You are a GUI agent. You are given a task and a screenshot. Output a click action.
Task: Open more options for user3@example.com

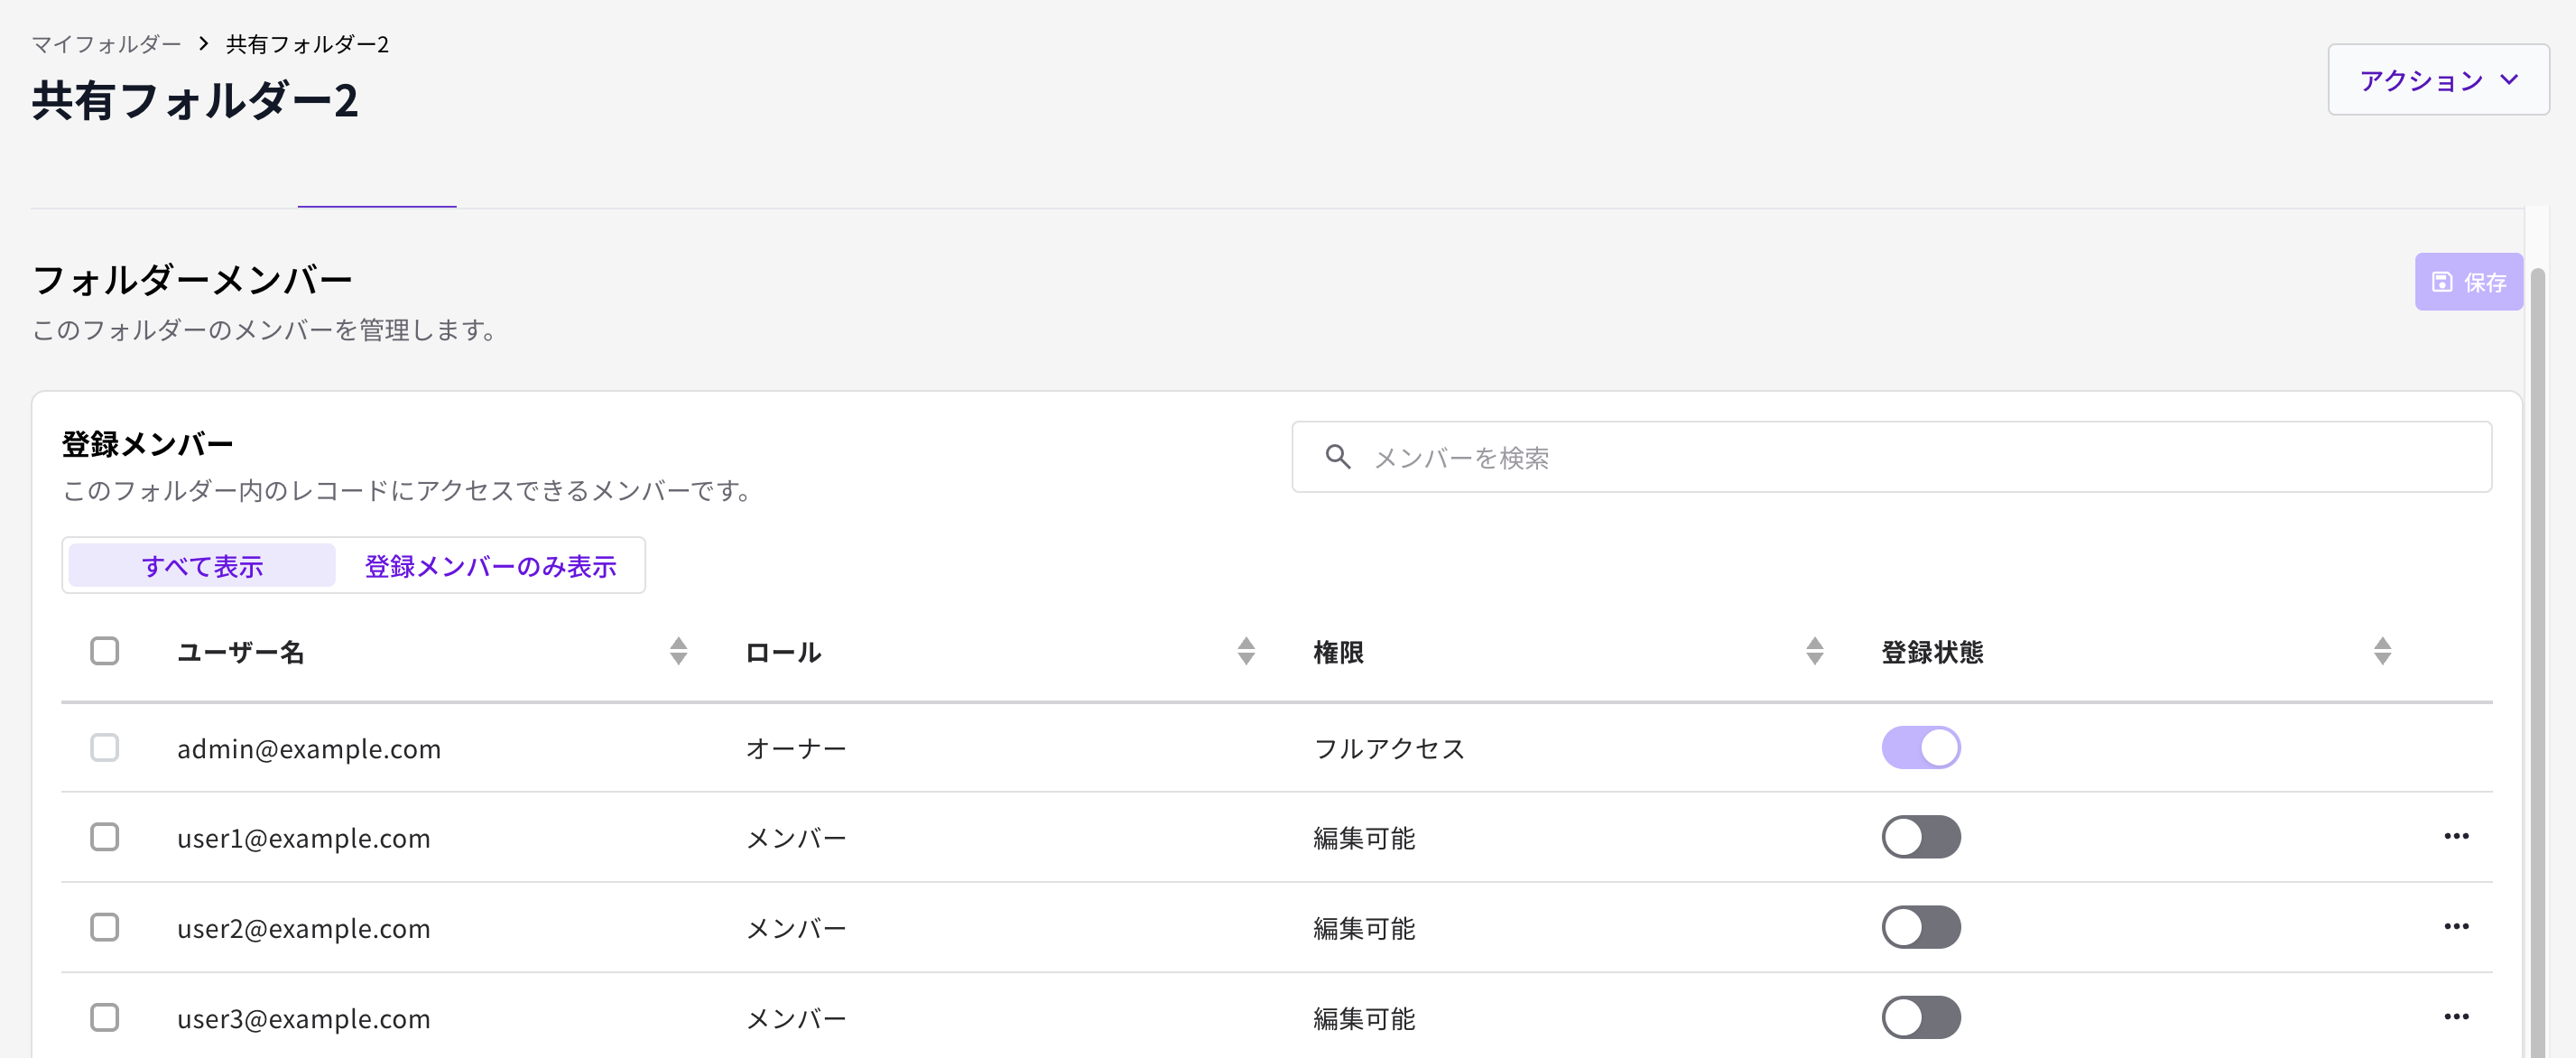coord(2457,1016)
